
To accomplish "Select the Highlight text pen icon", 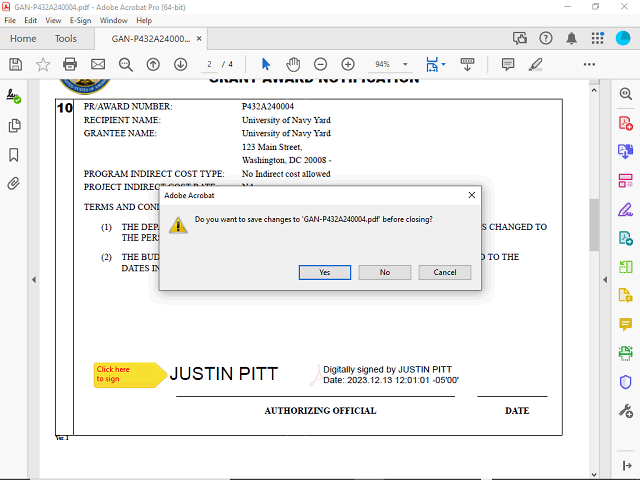I will click(536, 64).
